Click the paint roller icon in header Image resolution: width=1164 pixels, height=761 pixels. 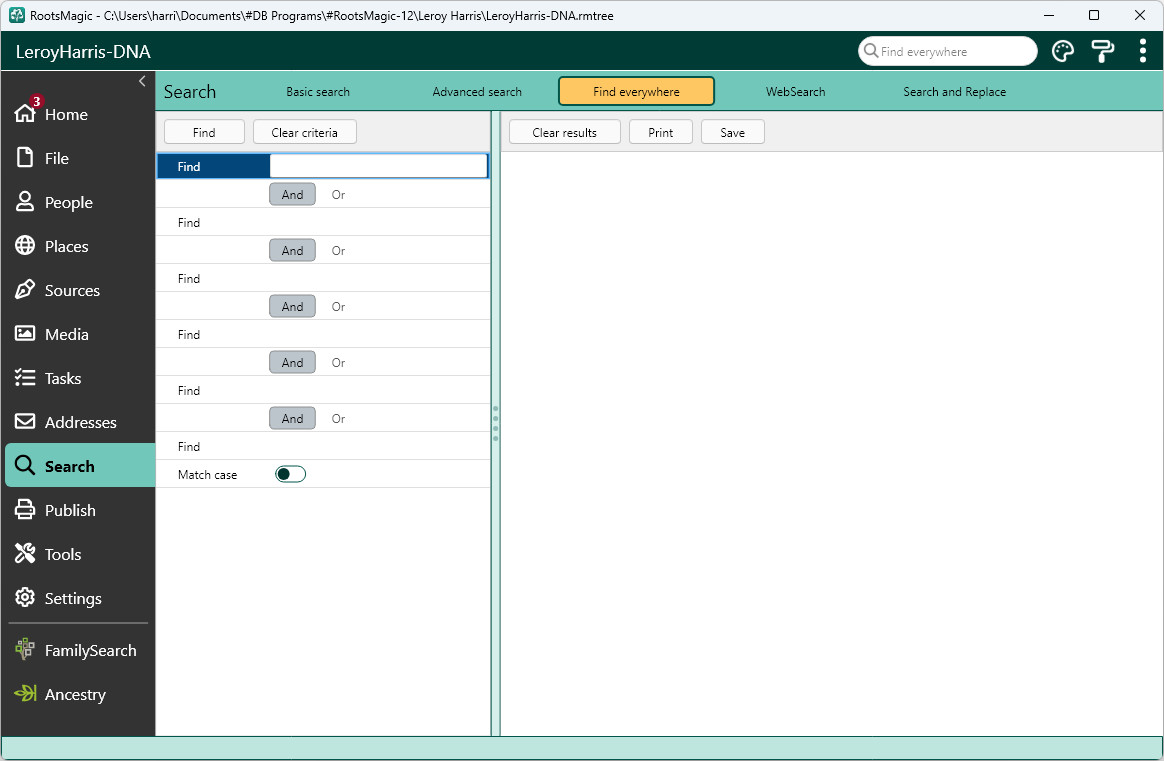click(x=1102, y=51)
